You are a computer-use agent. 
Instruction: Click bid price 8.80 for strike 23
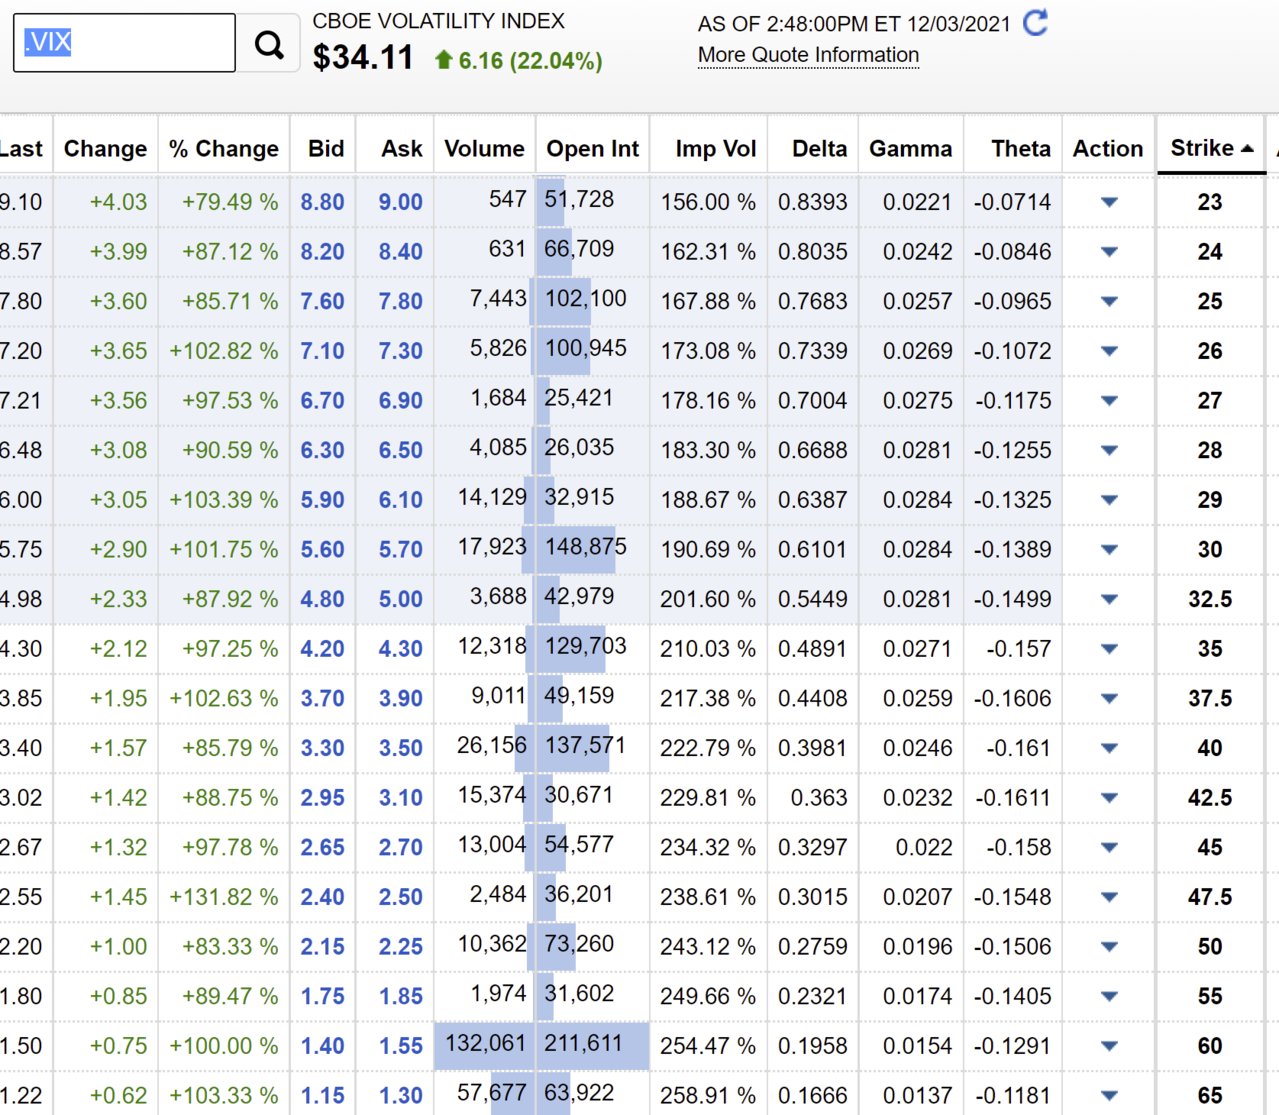[322, 202]
